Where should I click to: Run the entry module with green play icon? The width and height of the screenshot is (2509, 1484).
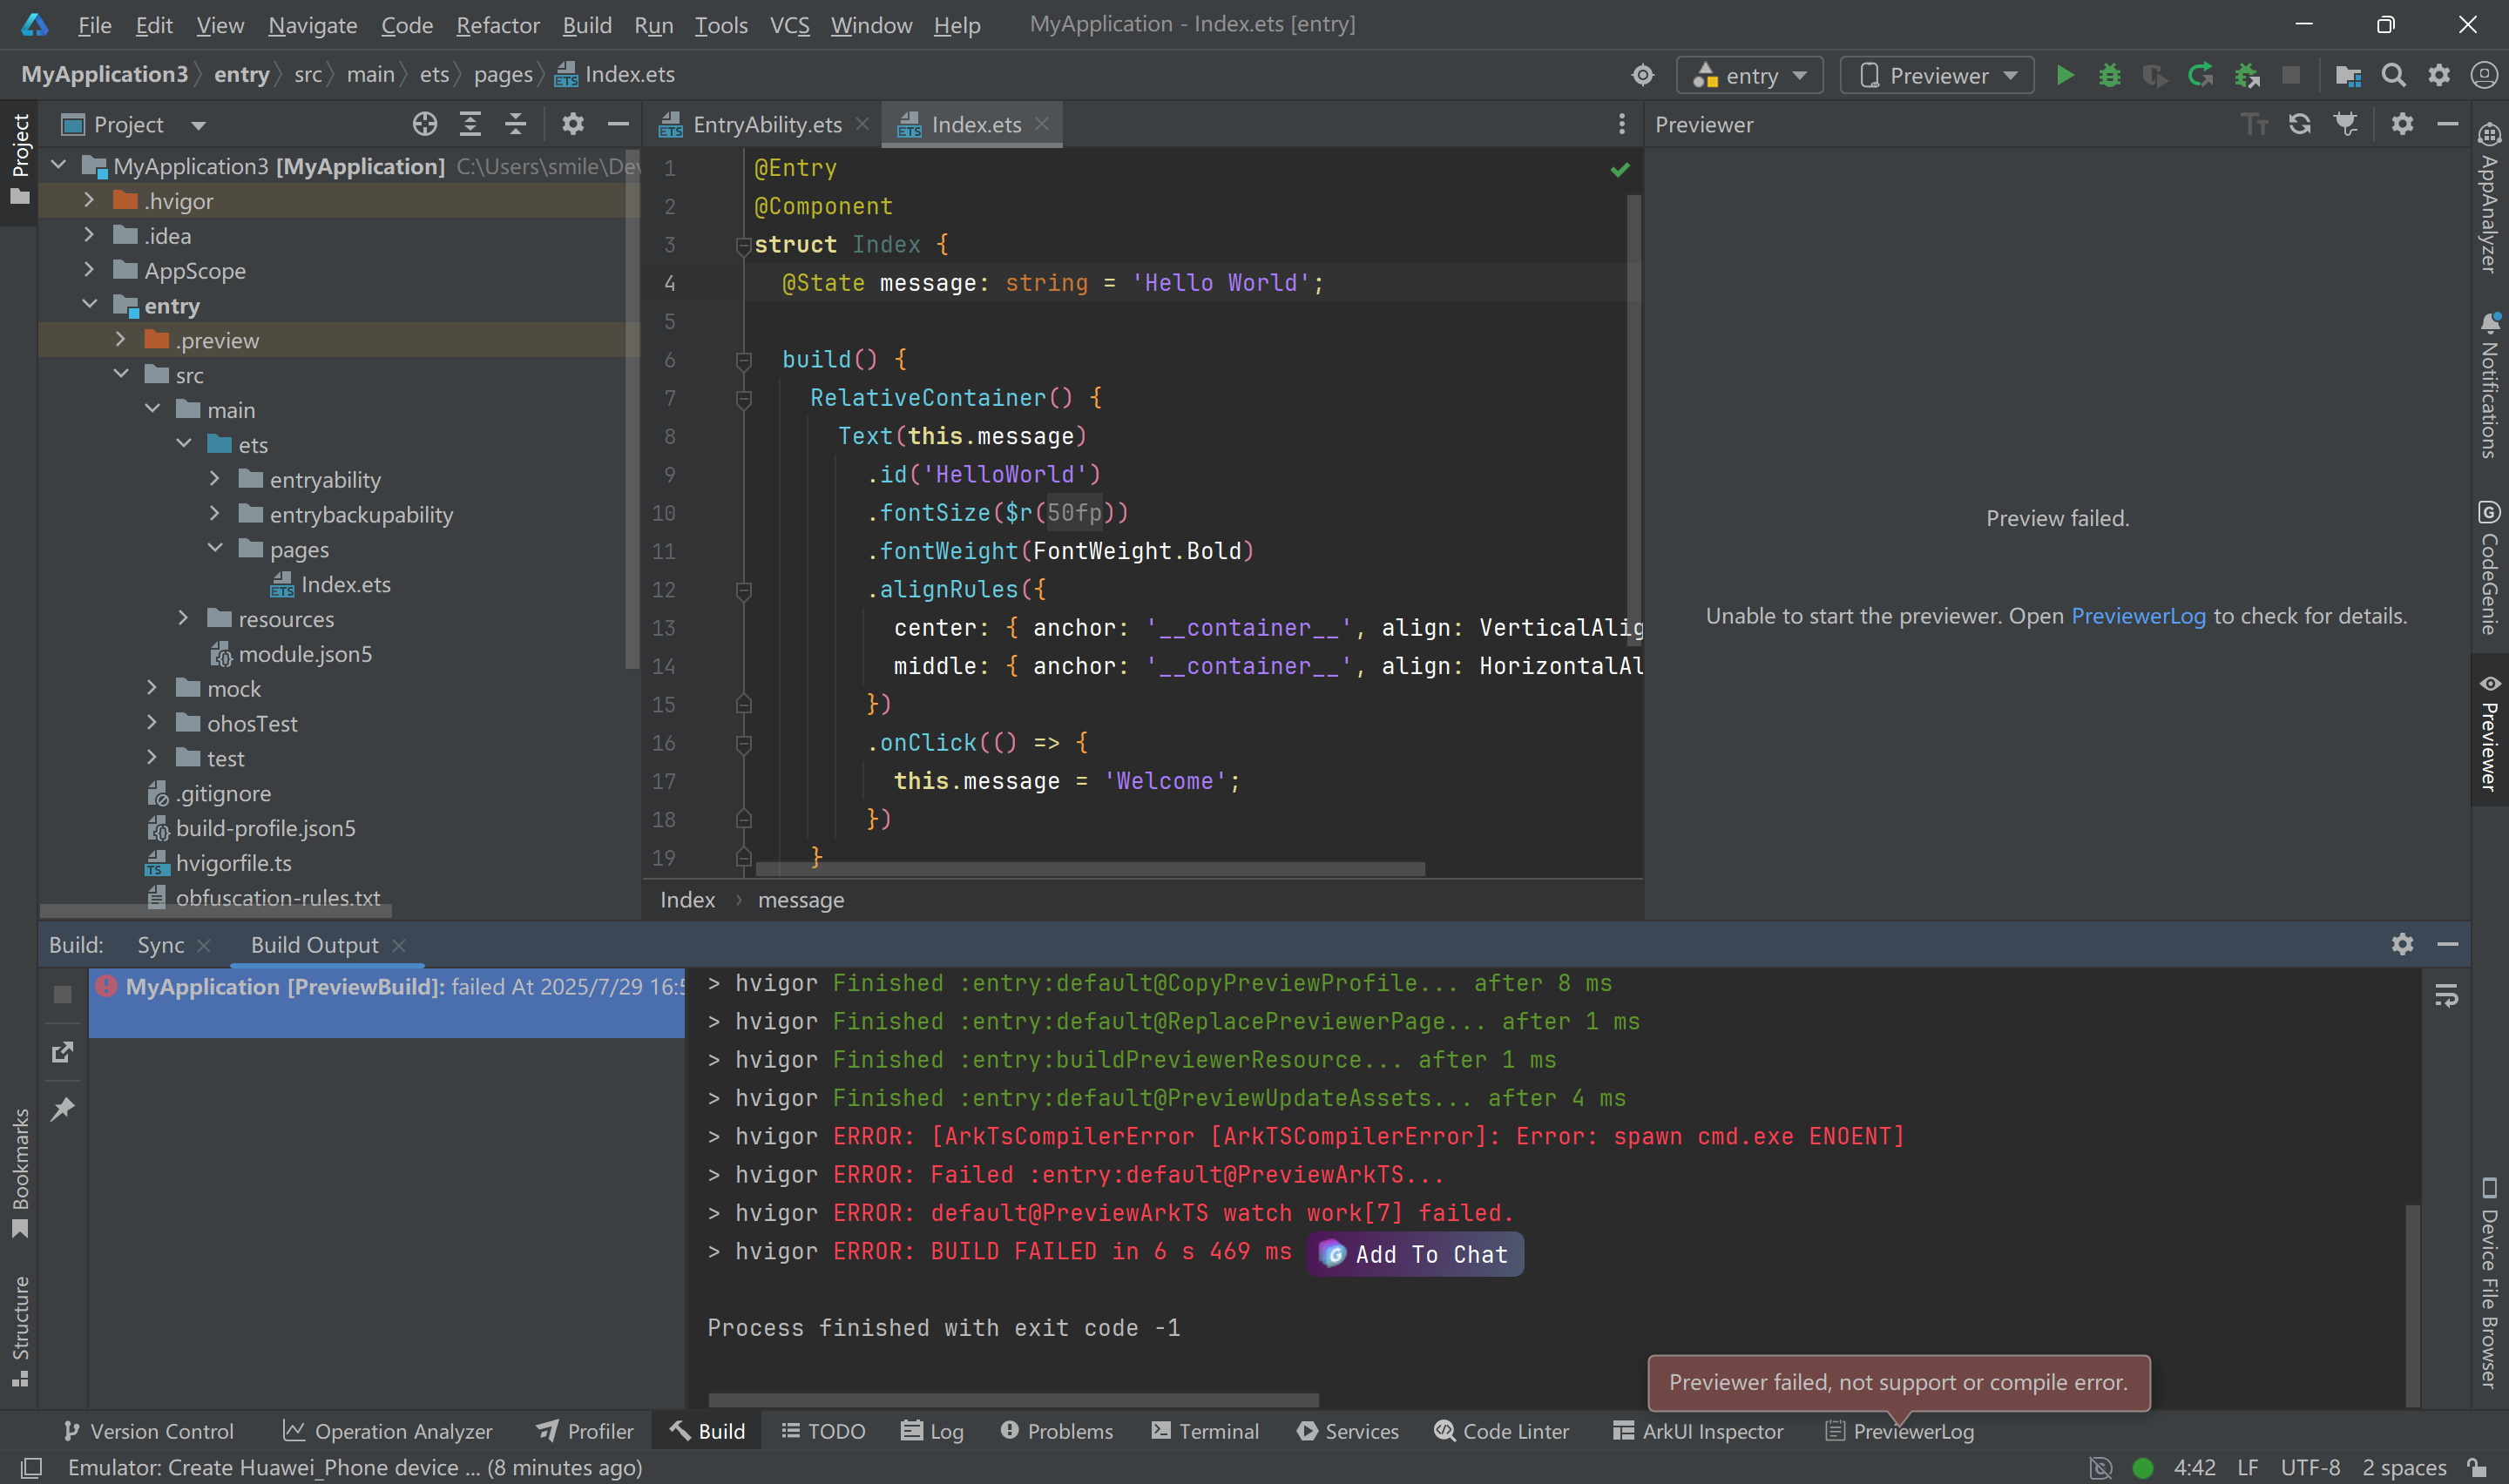[x=2064, y=75]
